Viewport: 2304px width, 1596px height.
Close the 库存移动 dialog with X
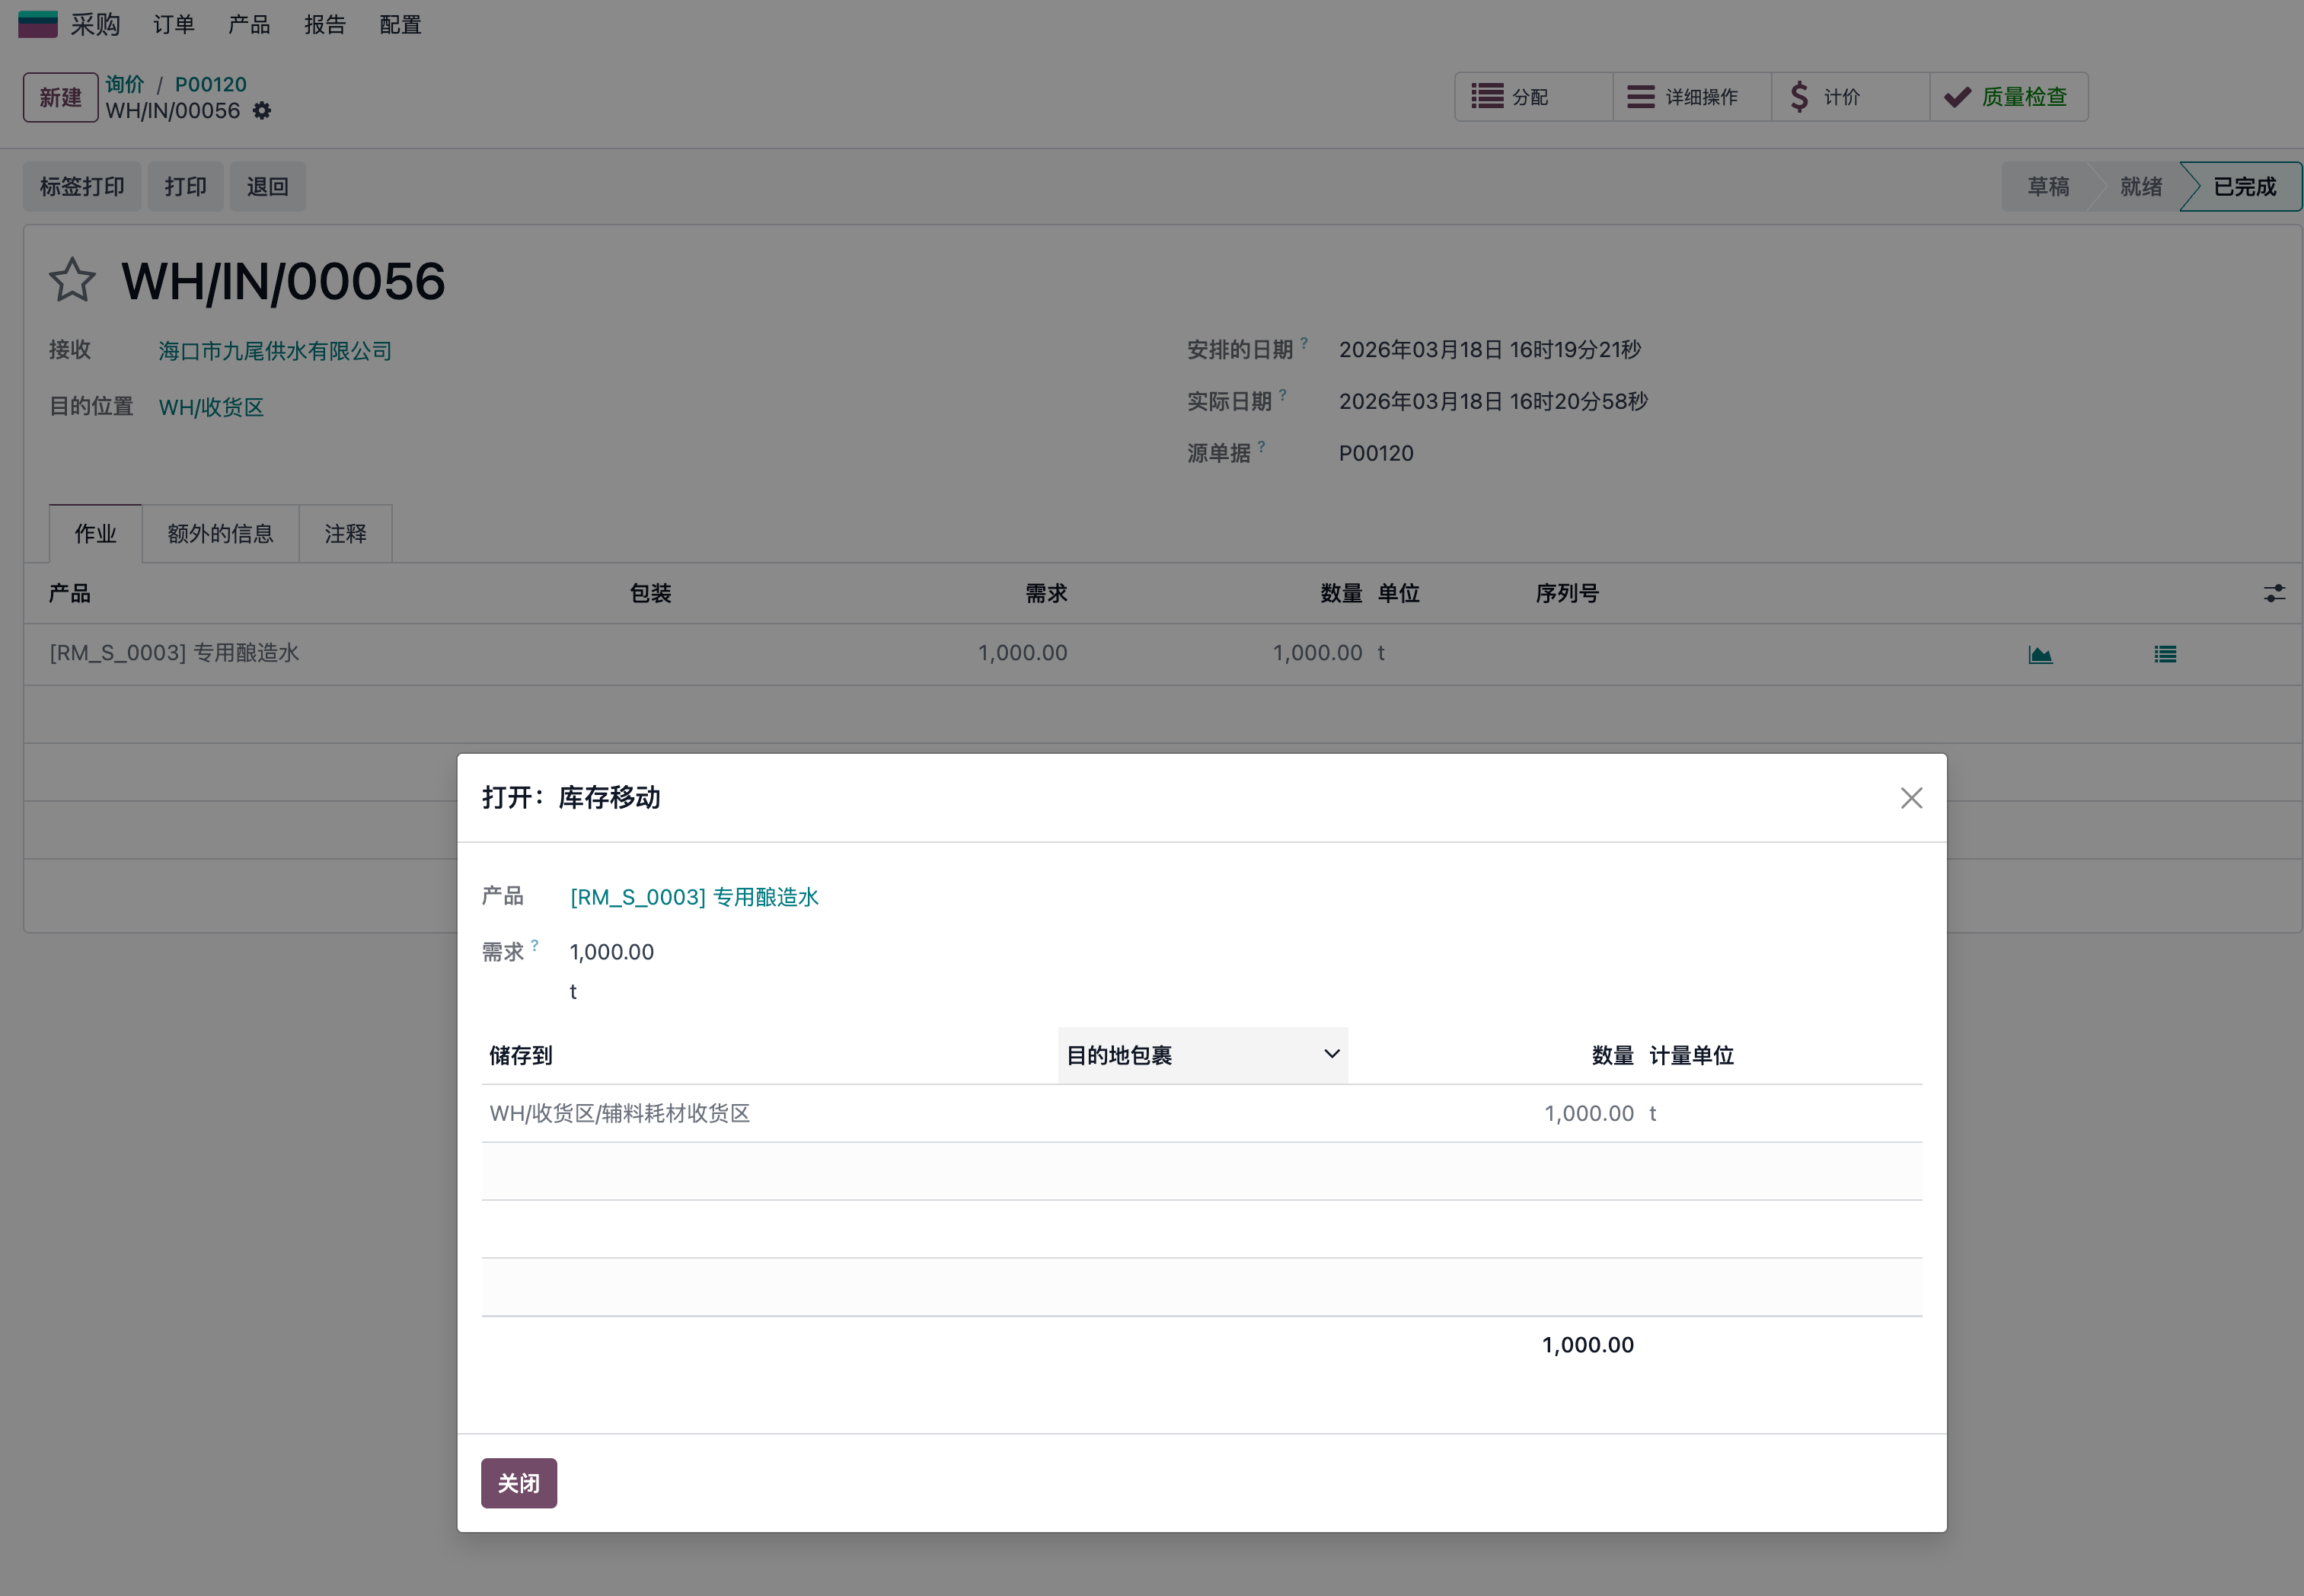pos(1911,798)
